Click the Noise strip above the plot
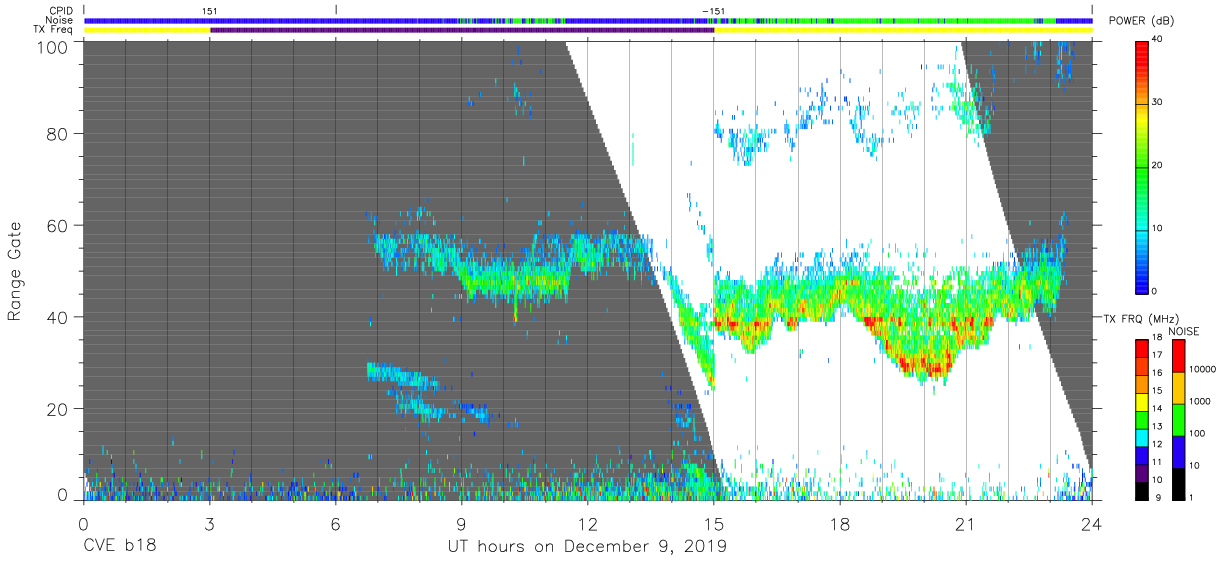This screenshot has height=567, width=1228. pyautogui.click(x=588, y=20)
